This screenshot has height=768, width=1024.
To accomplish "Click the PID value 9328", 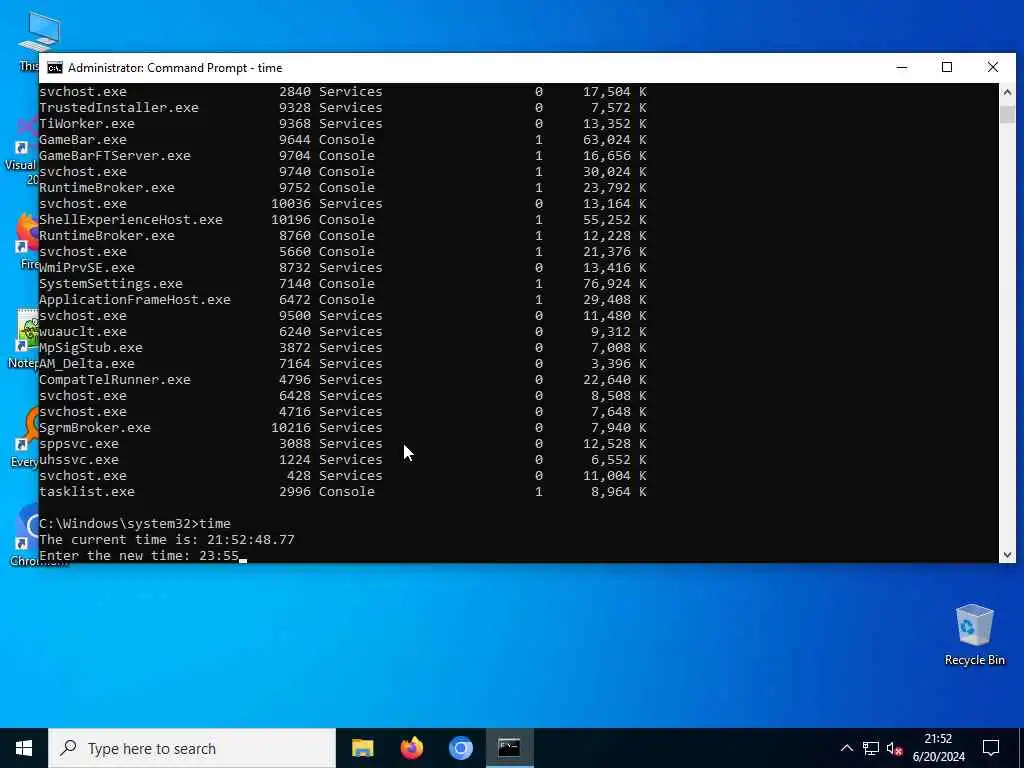I will 295,108.
